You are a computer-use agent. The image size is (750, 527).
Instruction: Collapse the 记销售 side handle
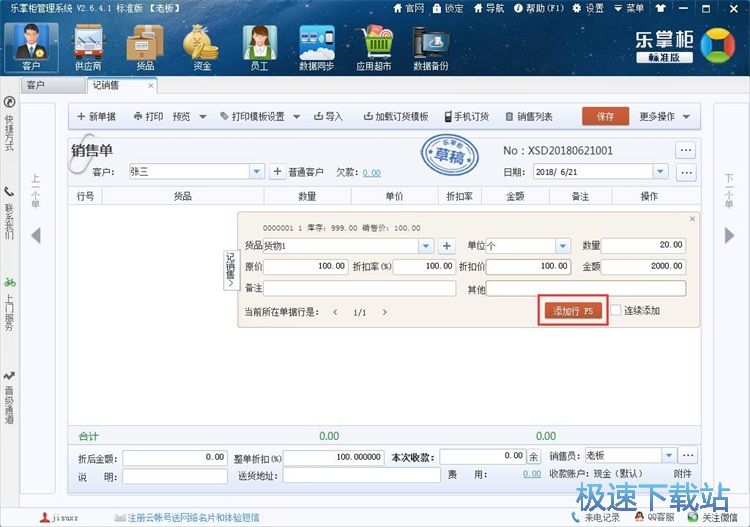tap(231, 270)
